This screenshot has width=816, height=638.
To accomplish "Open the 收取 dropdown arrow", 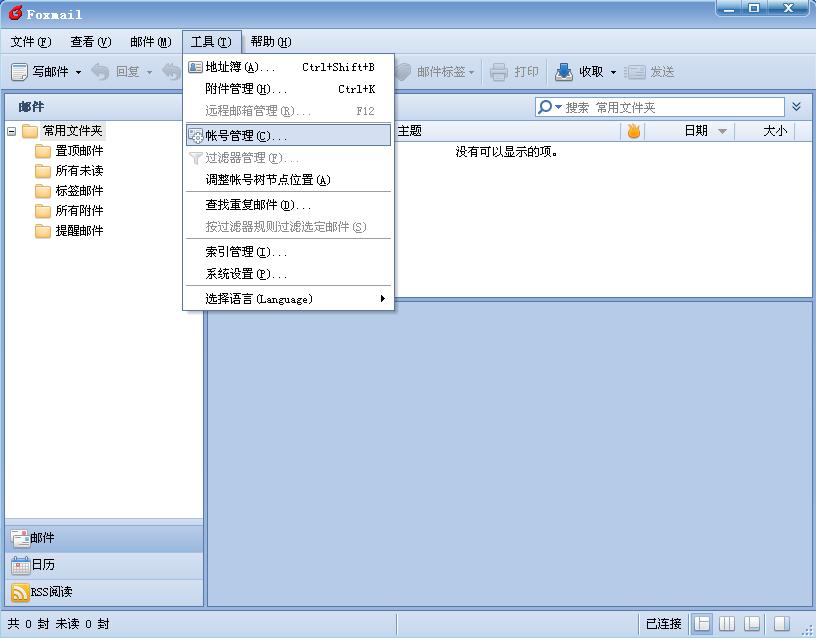I will 613,72.
